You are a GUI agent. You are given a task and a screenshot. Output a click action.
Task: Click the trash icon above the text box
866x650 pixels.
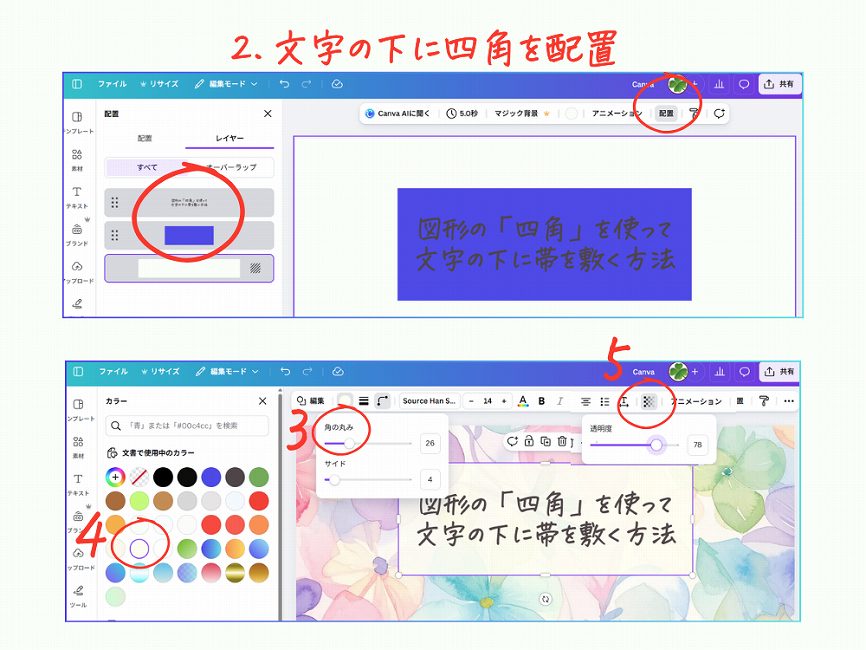coord(562,441)
